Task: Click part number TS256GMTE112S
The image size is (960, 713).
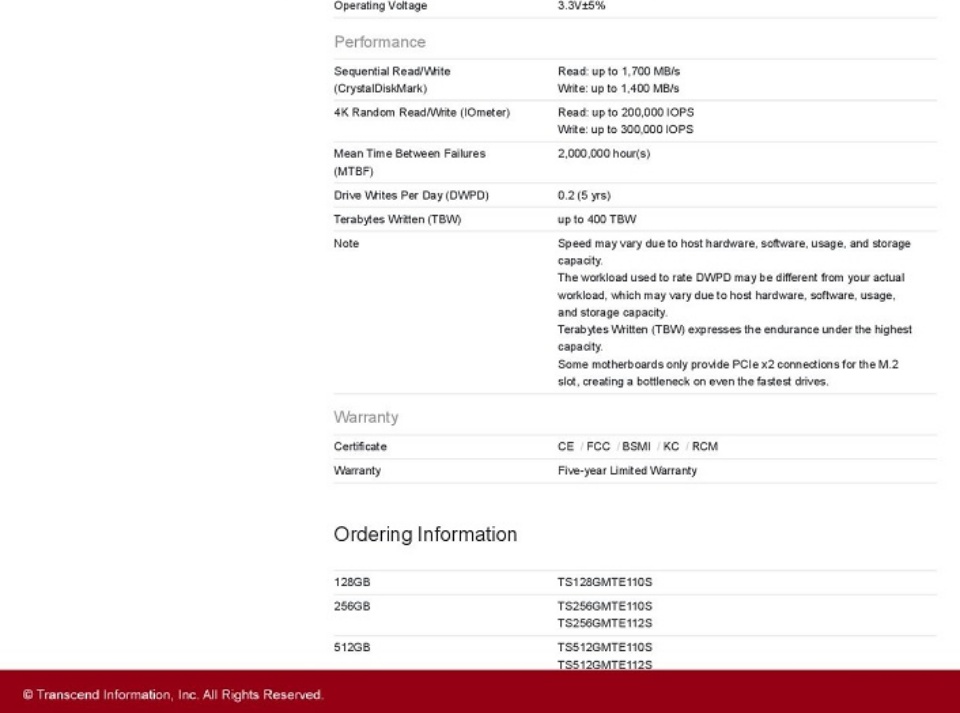Action: tap(605, 624)
